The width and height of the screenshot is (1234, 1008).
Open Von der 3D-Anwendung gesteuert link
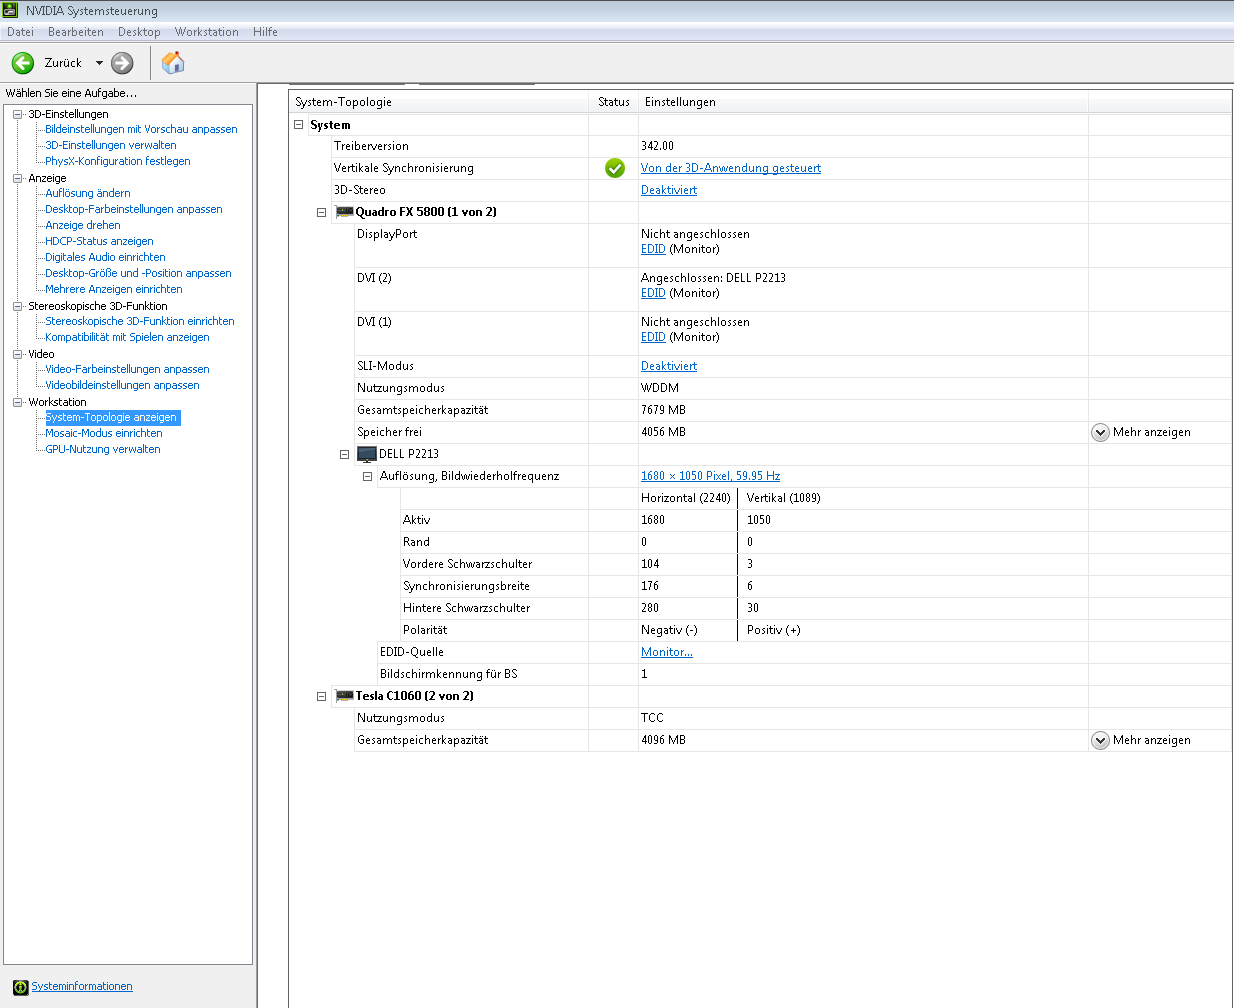click(x=731, y=168)
